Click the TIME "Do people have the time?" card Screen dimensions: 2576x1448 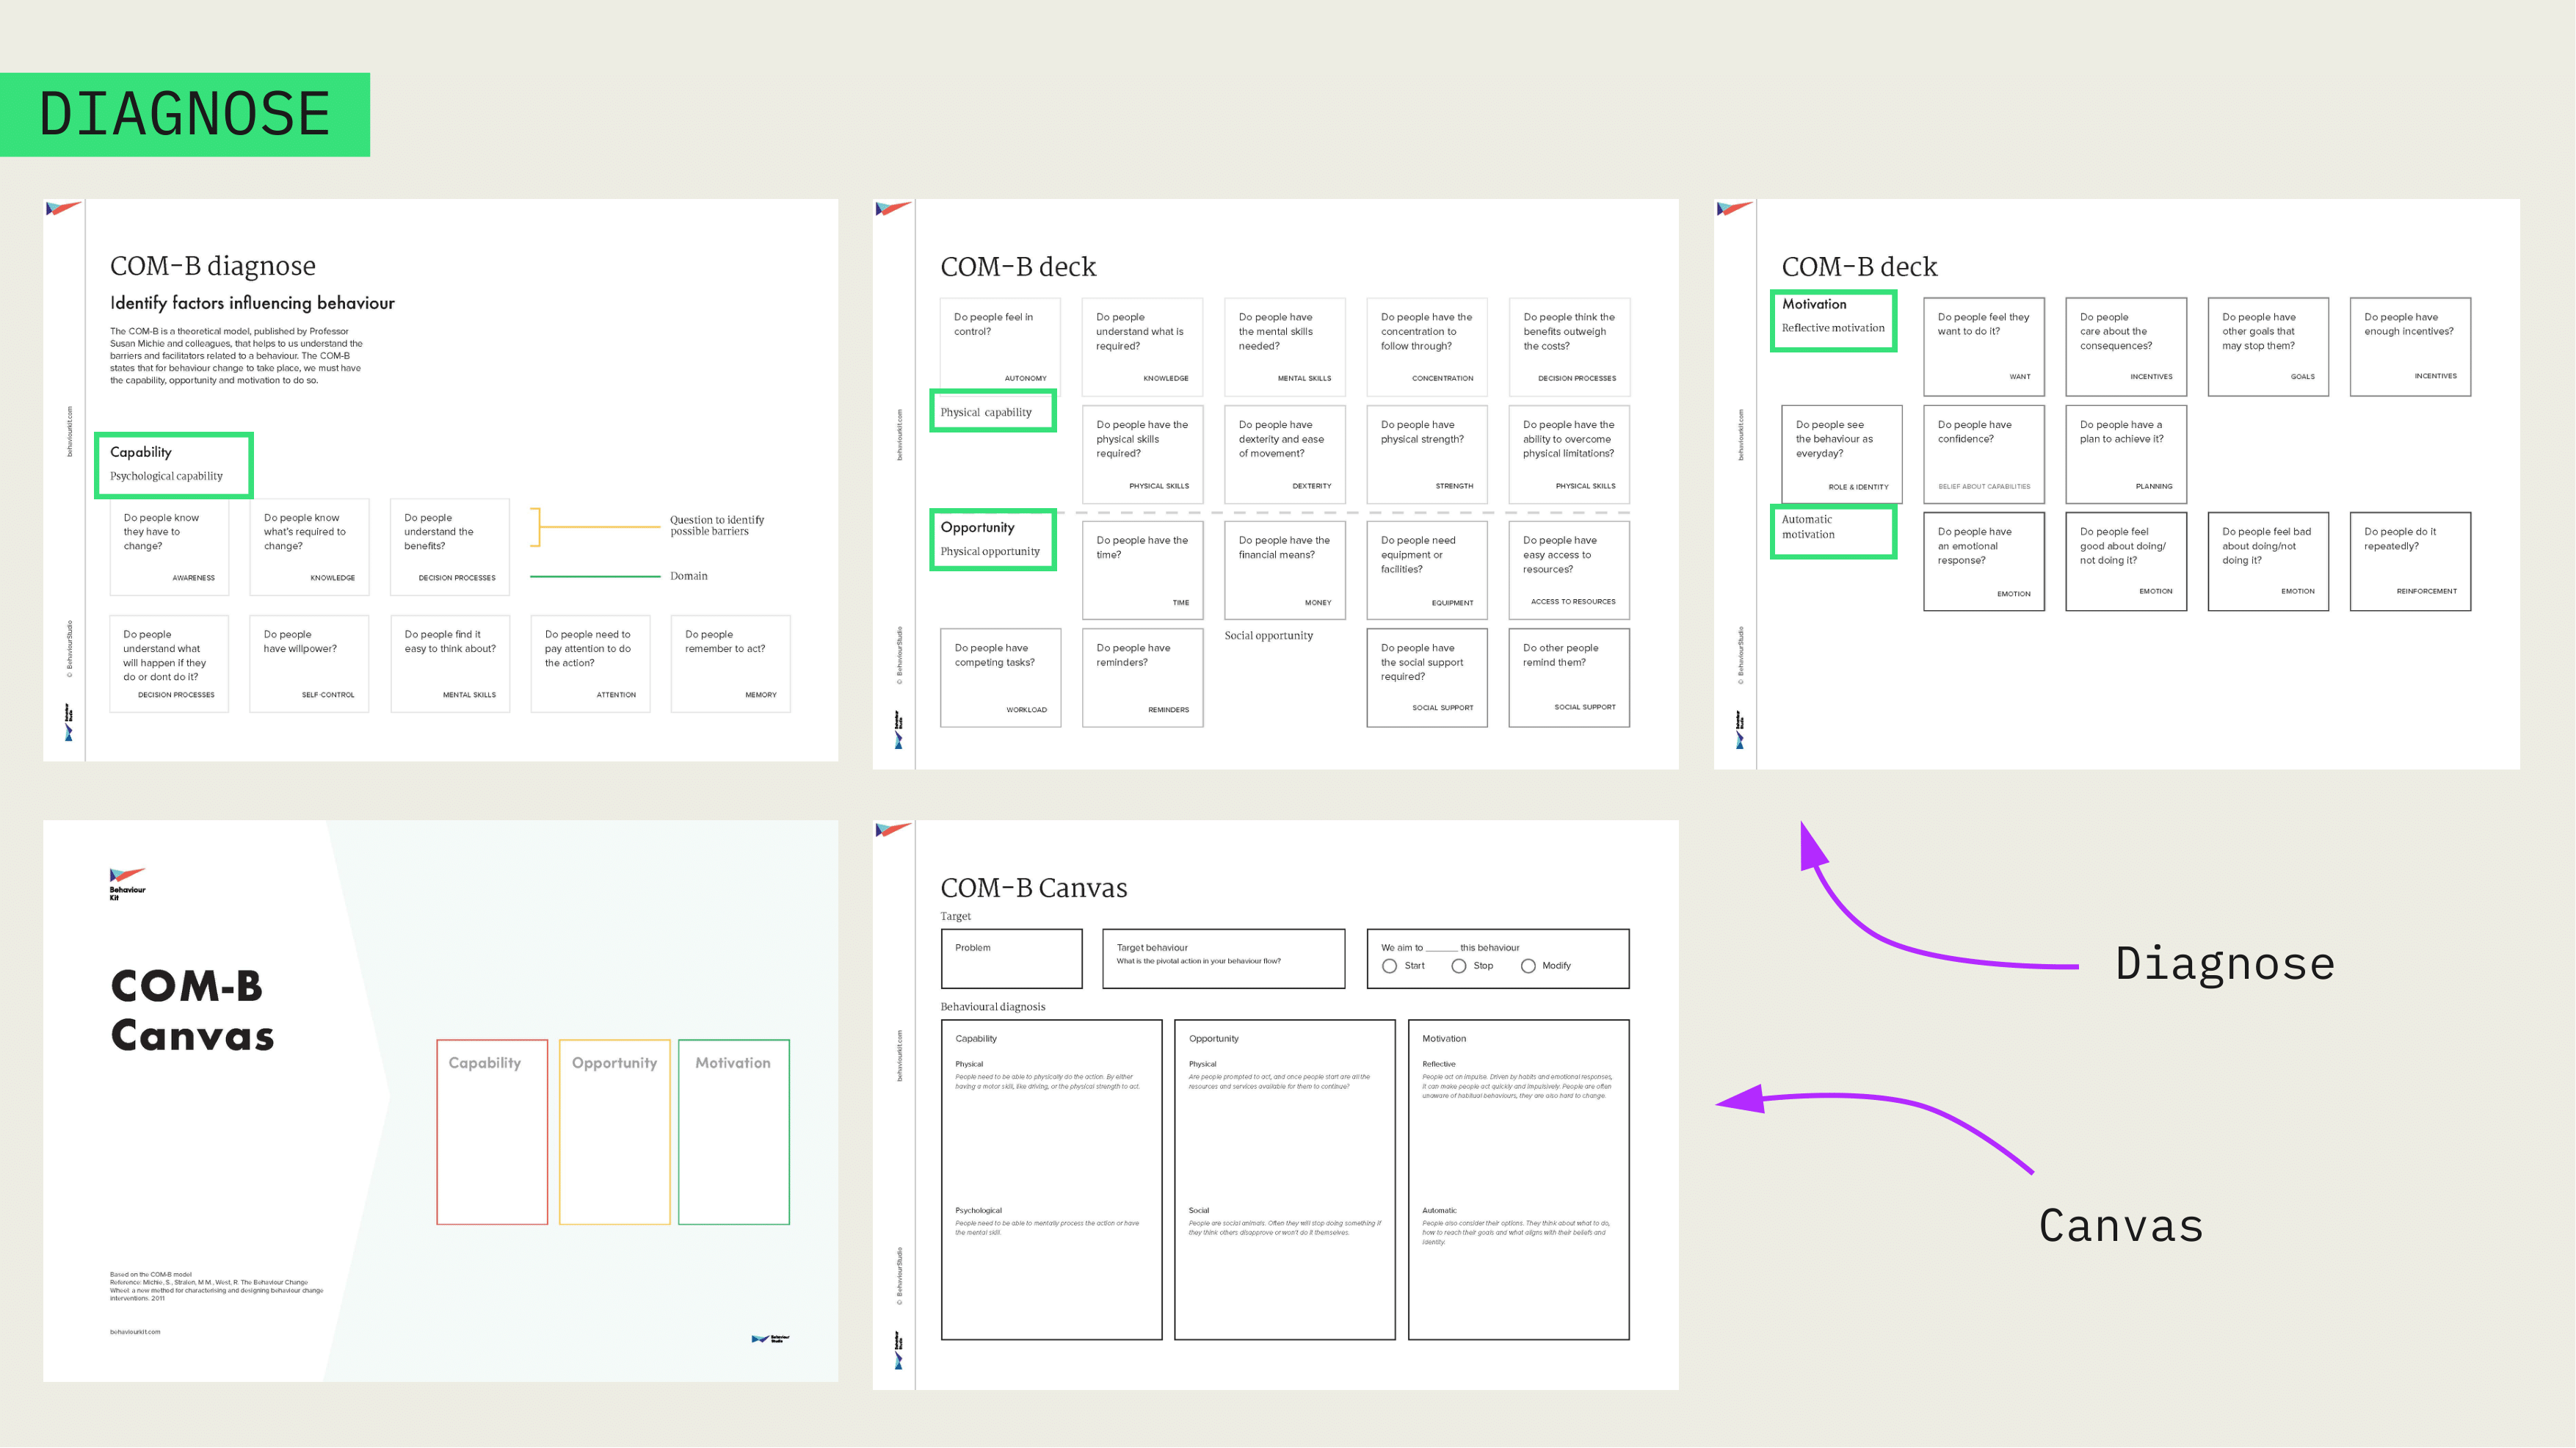(x=1142, y=570)
